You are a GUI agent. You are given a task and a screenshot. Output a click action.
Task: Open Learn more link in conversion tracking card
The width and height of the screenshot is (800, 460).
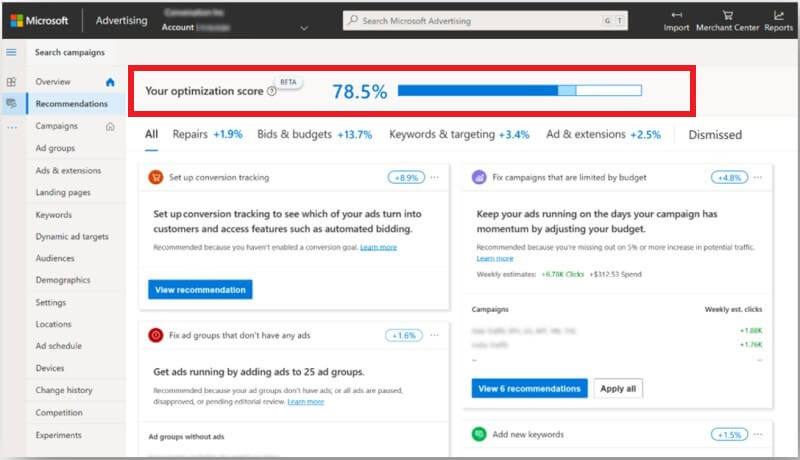tap(378, 247)
